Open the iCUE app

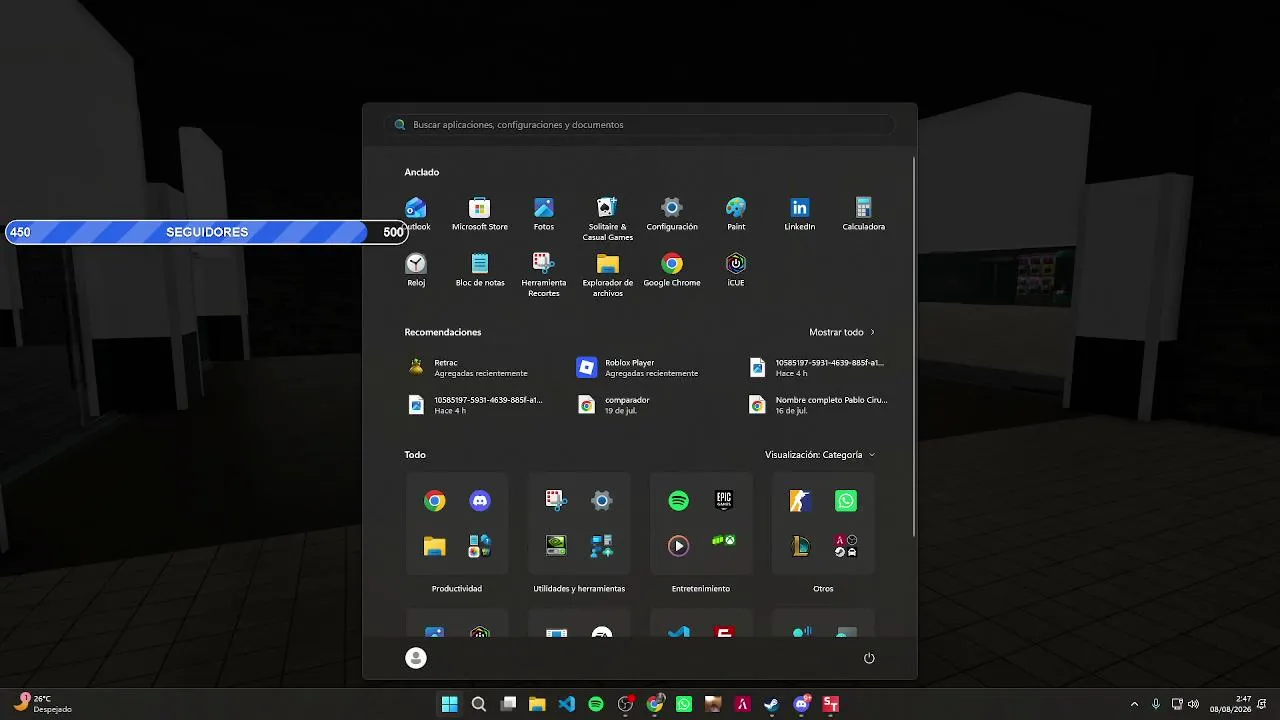coord(736,269)
